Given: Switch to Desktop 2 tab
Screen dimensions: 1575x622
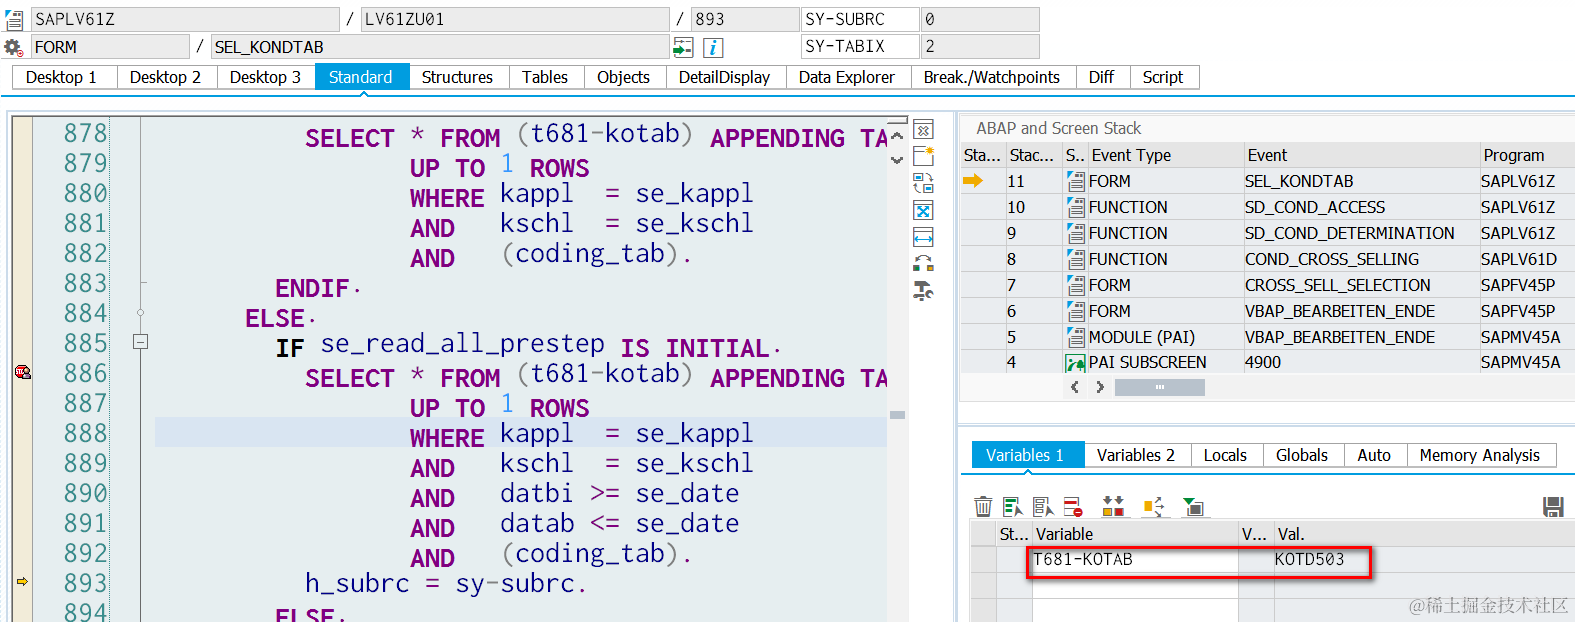Looking at the screenshot, I should click(165, 77).
